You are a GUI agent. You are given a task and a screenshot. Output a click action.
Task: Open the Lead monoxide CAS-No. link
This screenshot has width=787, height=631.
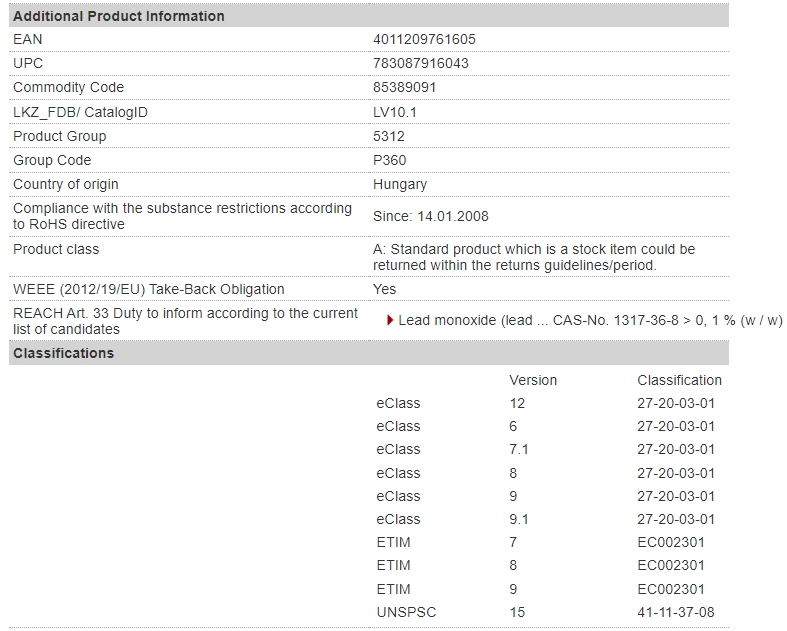pos(590,320)
